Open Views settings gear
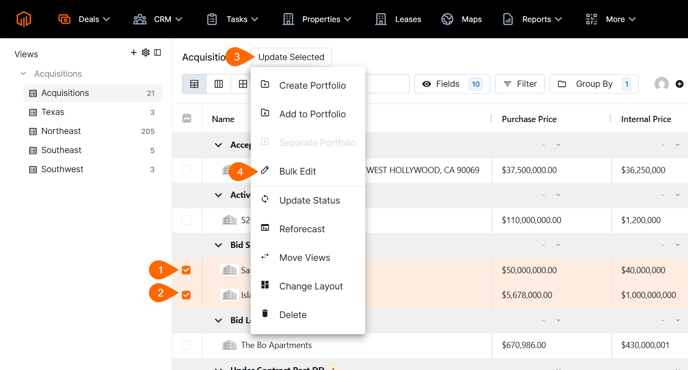688x370 pixels. coord(146,53)
